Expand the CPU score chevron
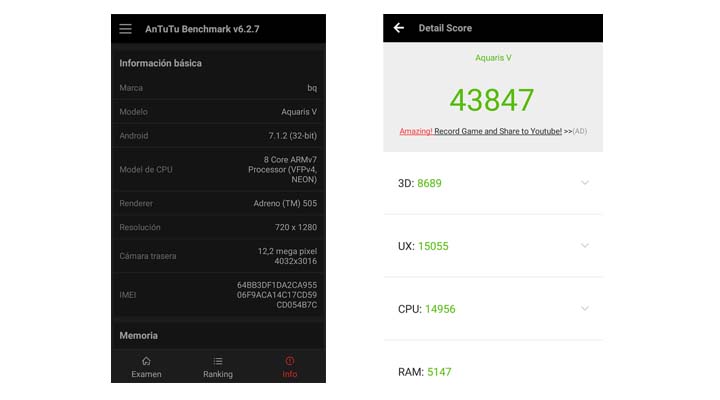Image resolution: width=720 pixels, height=400 pixels. [585, 309]
